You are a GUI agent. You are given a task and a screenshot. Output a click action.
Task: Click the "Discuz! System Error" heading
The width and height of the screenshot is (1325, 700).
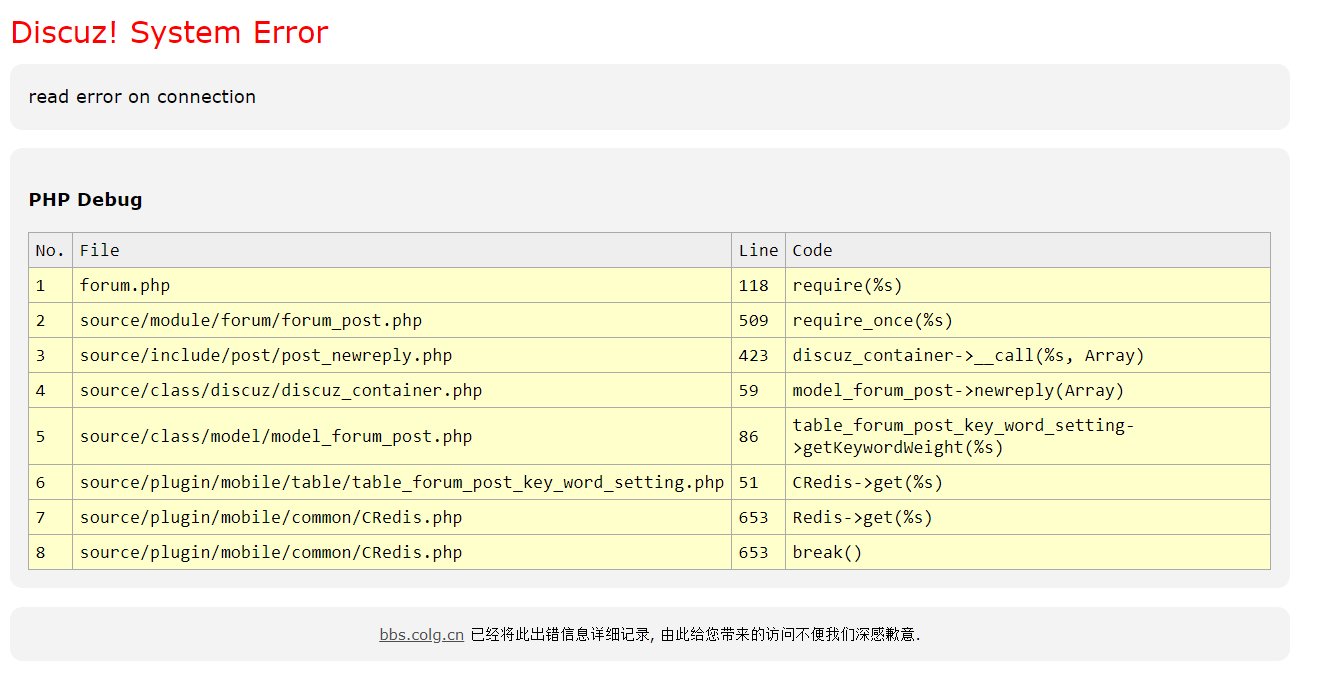169,33
